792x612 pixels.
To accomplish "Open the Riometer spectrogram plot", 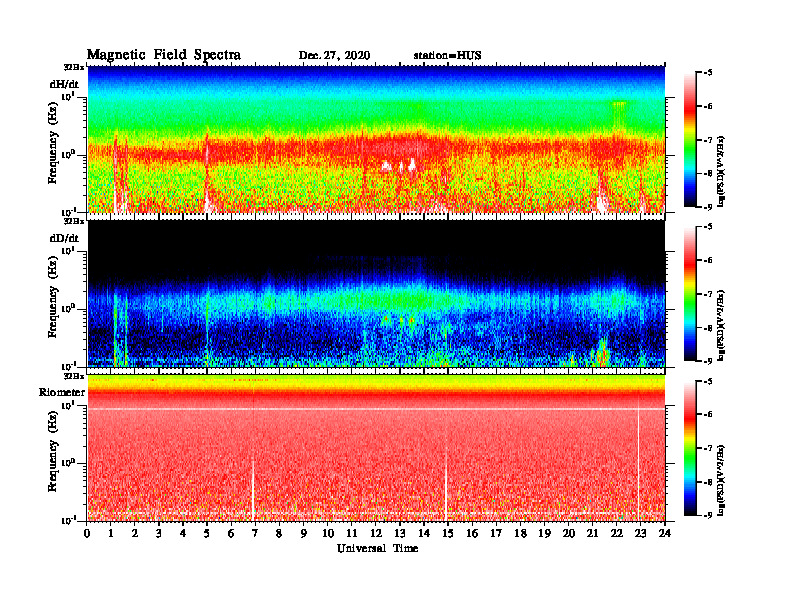I will (x=376, y=448).
